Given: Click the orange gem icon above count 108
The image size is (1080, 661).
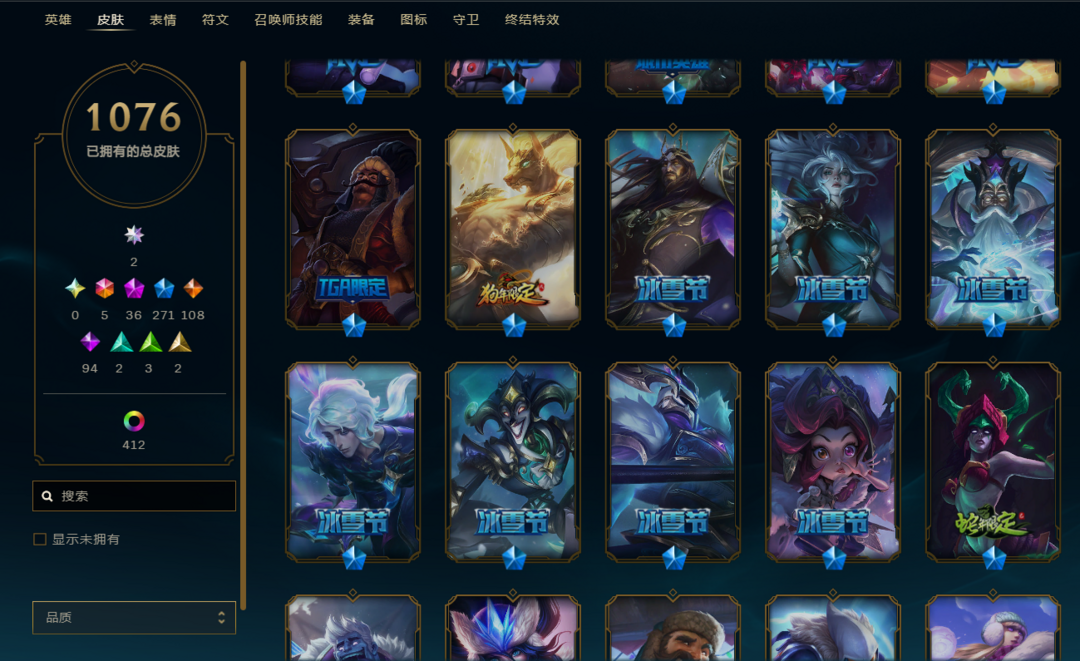Looking at the screenshot, I should 193,288.
